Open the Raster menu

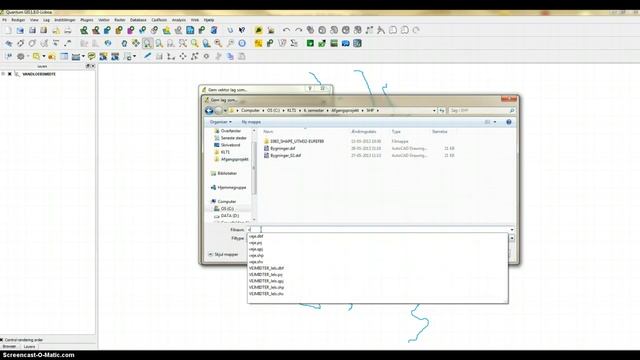(x=120, y=20)
